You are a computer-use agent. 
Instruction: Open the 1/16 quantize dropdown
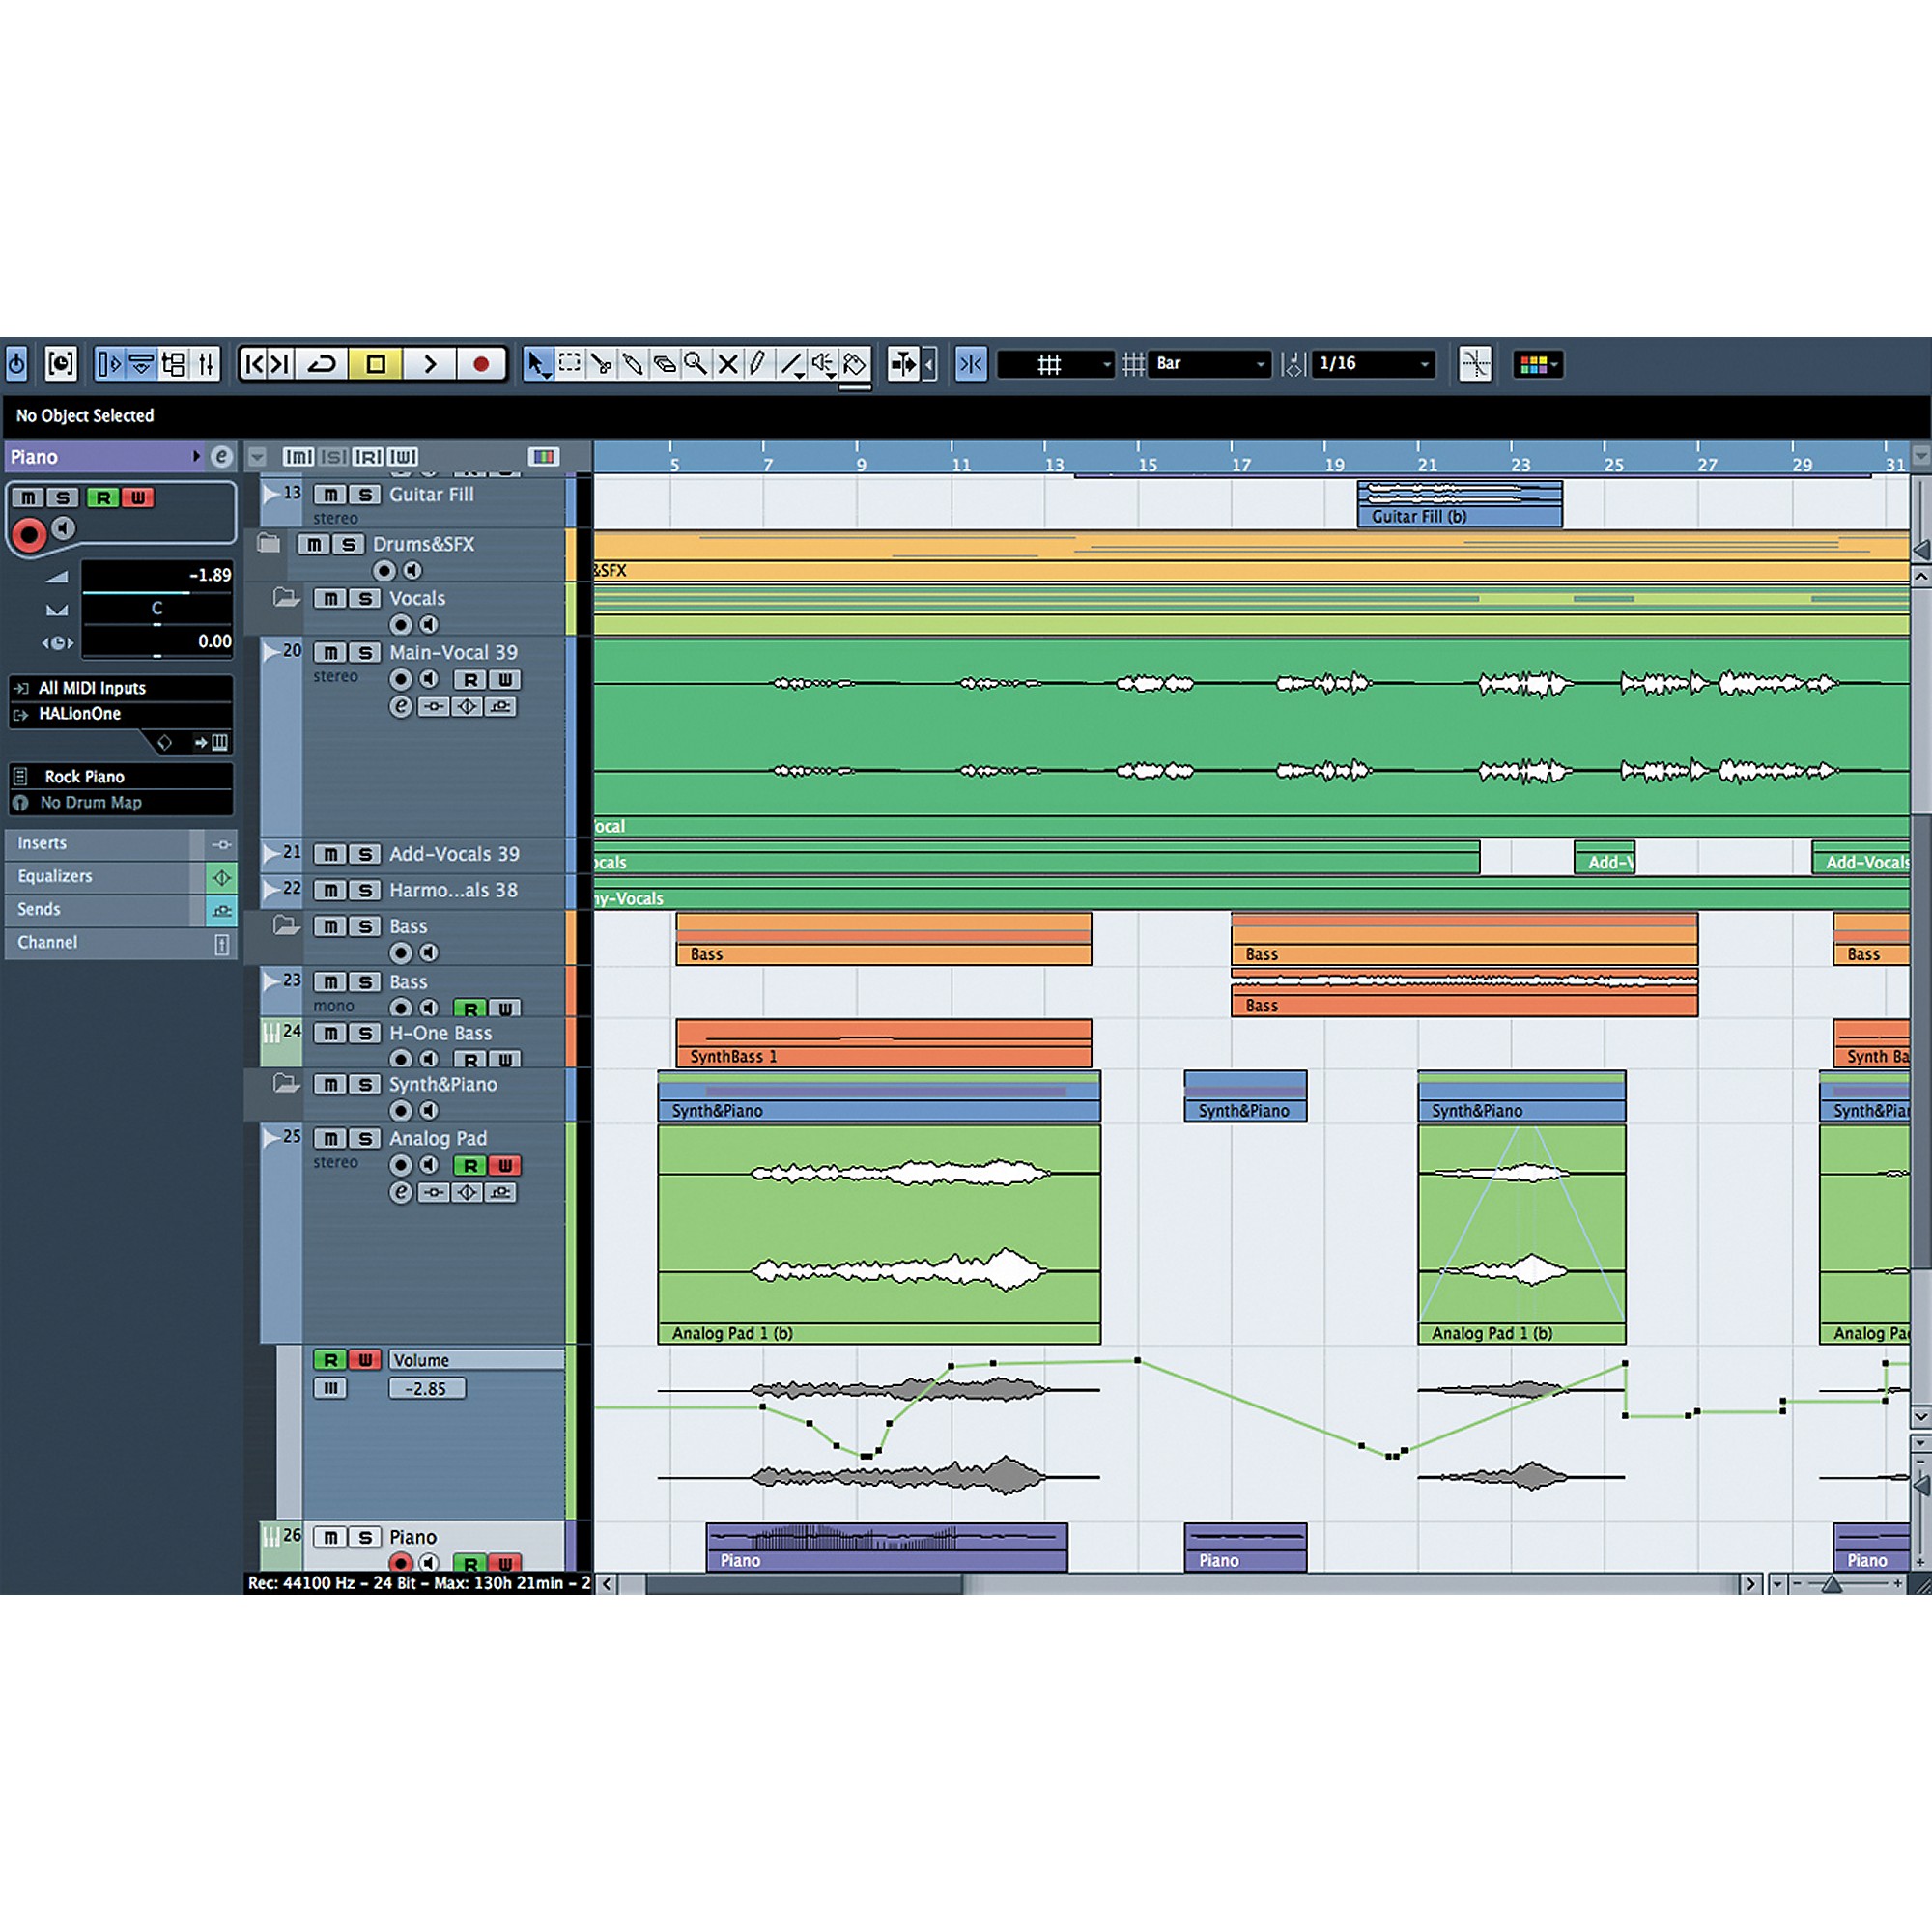click(x=1374, y=364)
